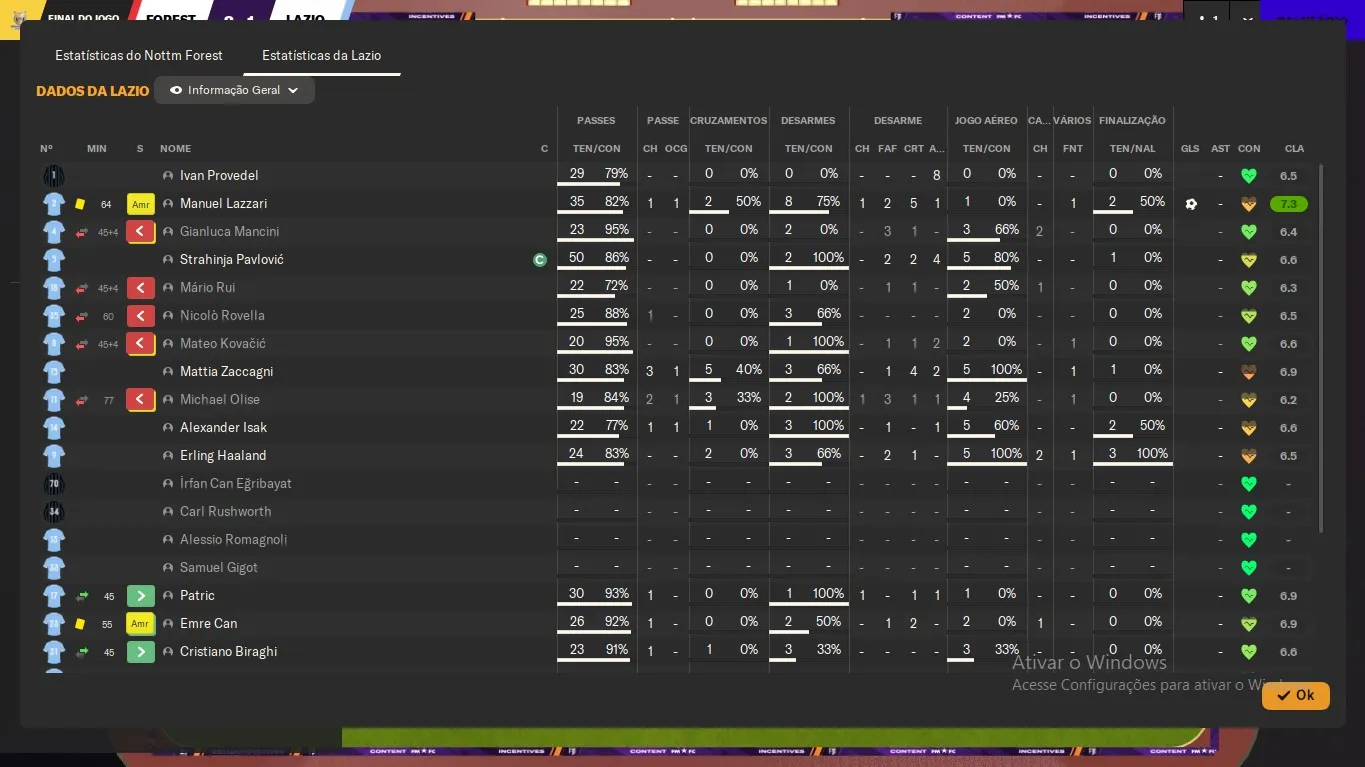Click Mattia Zaccagni's orange condition heart
Screen dimensions: 1365x767
coord(1248,372)
